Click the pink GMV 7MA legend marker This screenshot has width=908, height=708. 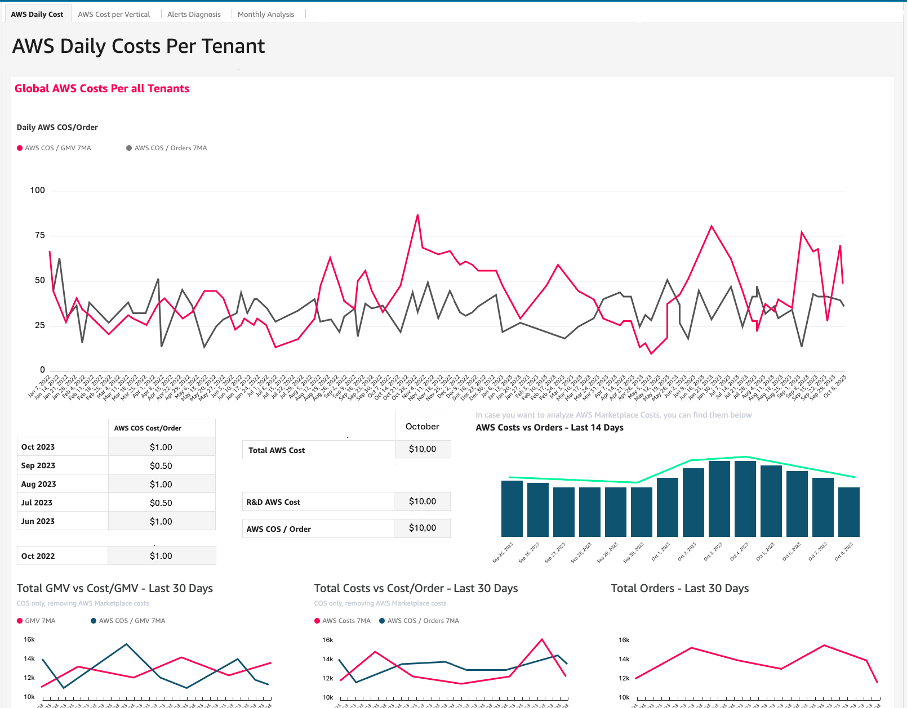20,621
